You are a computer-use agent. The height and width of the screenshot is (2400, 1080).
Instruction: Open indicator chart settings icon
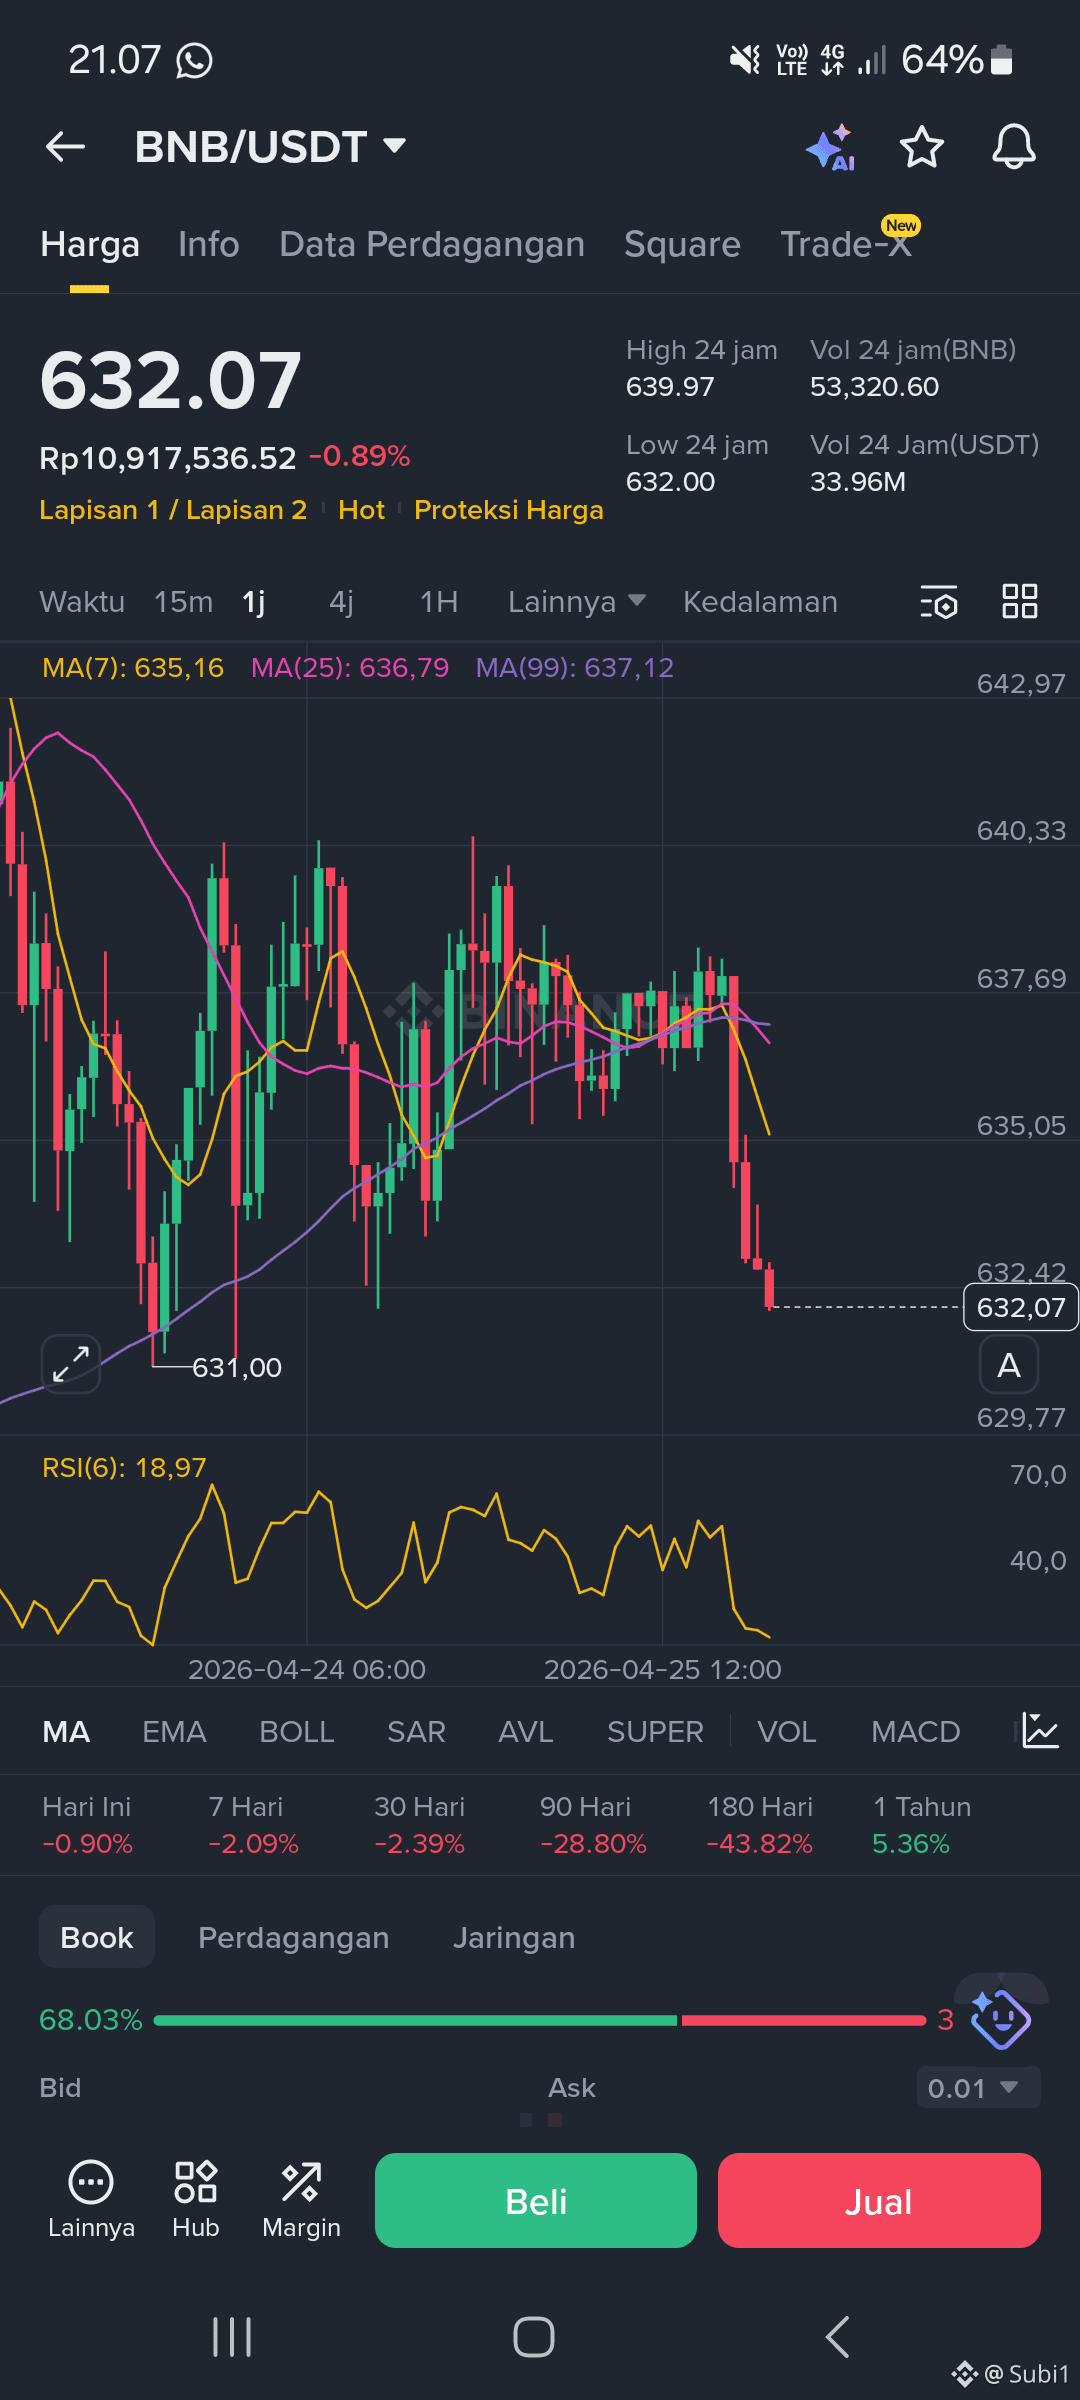pos(1040,1731)
